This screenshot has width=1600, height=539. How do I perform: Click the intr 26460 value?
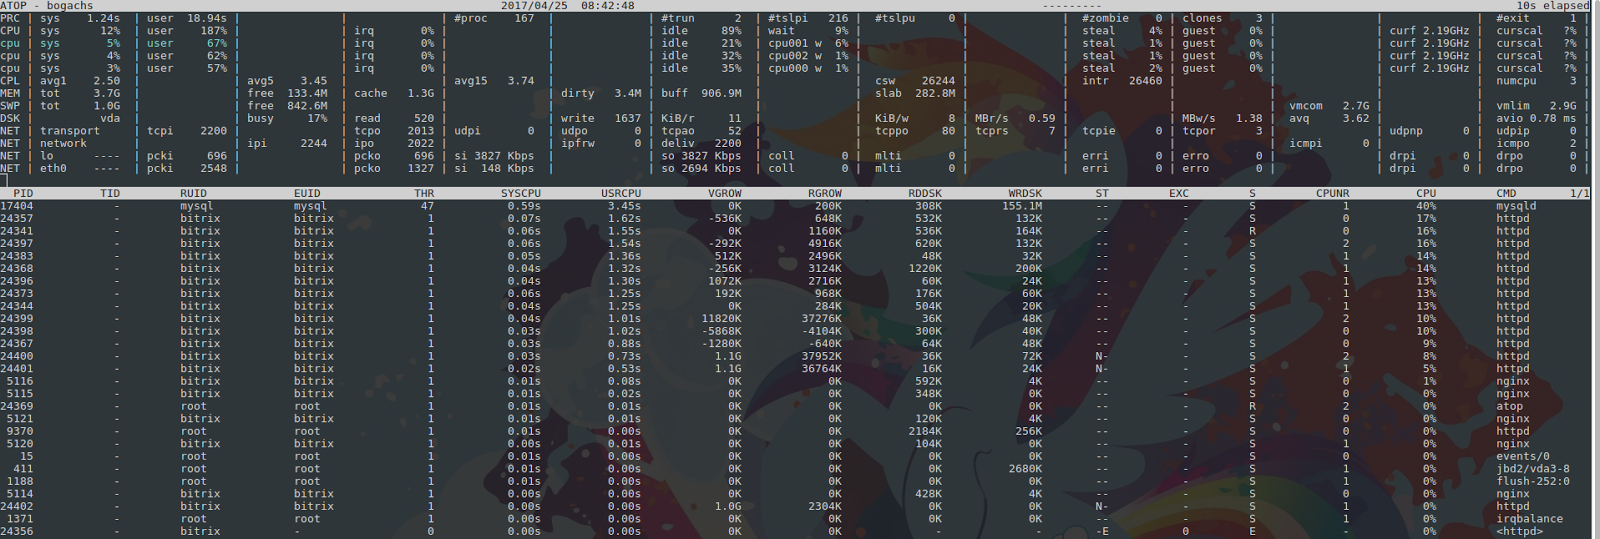[1122, 81]
